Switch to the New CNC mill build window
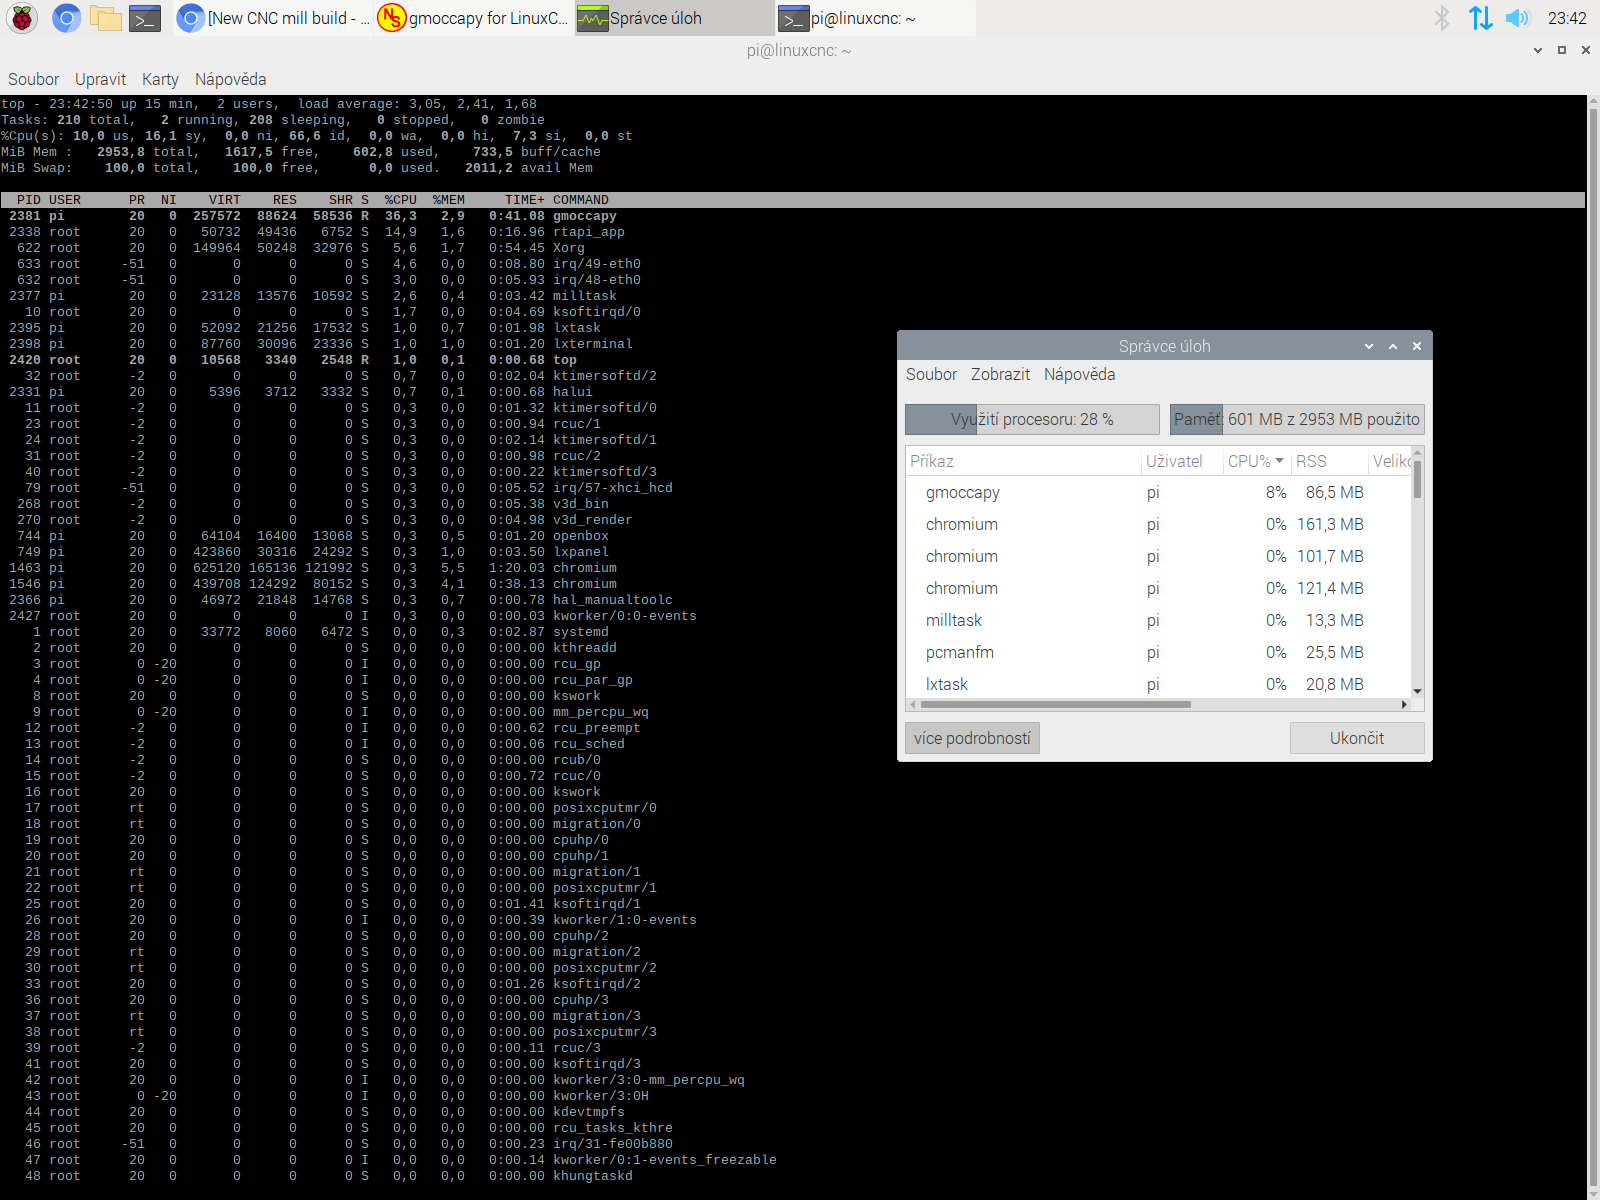This screenshot has width=1600, height=1200. pyautogui.click(x=274, y=18)
